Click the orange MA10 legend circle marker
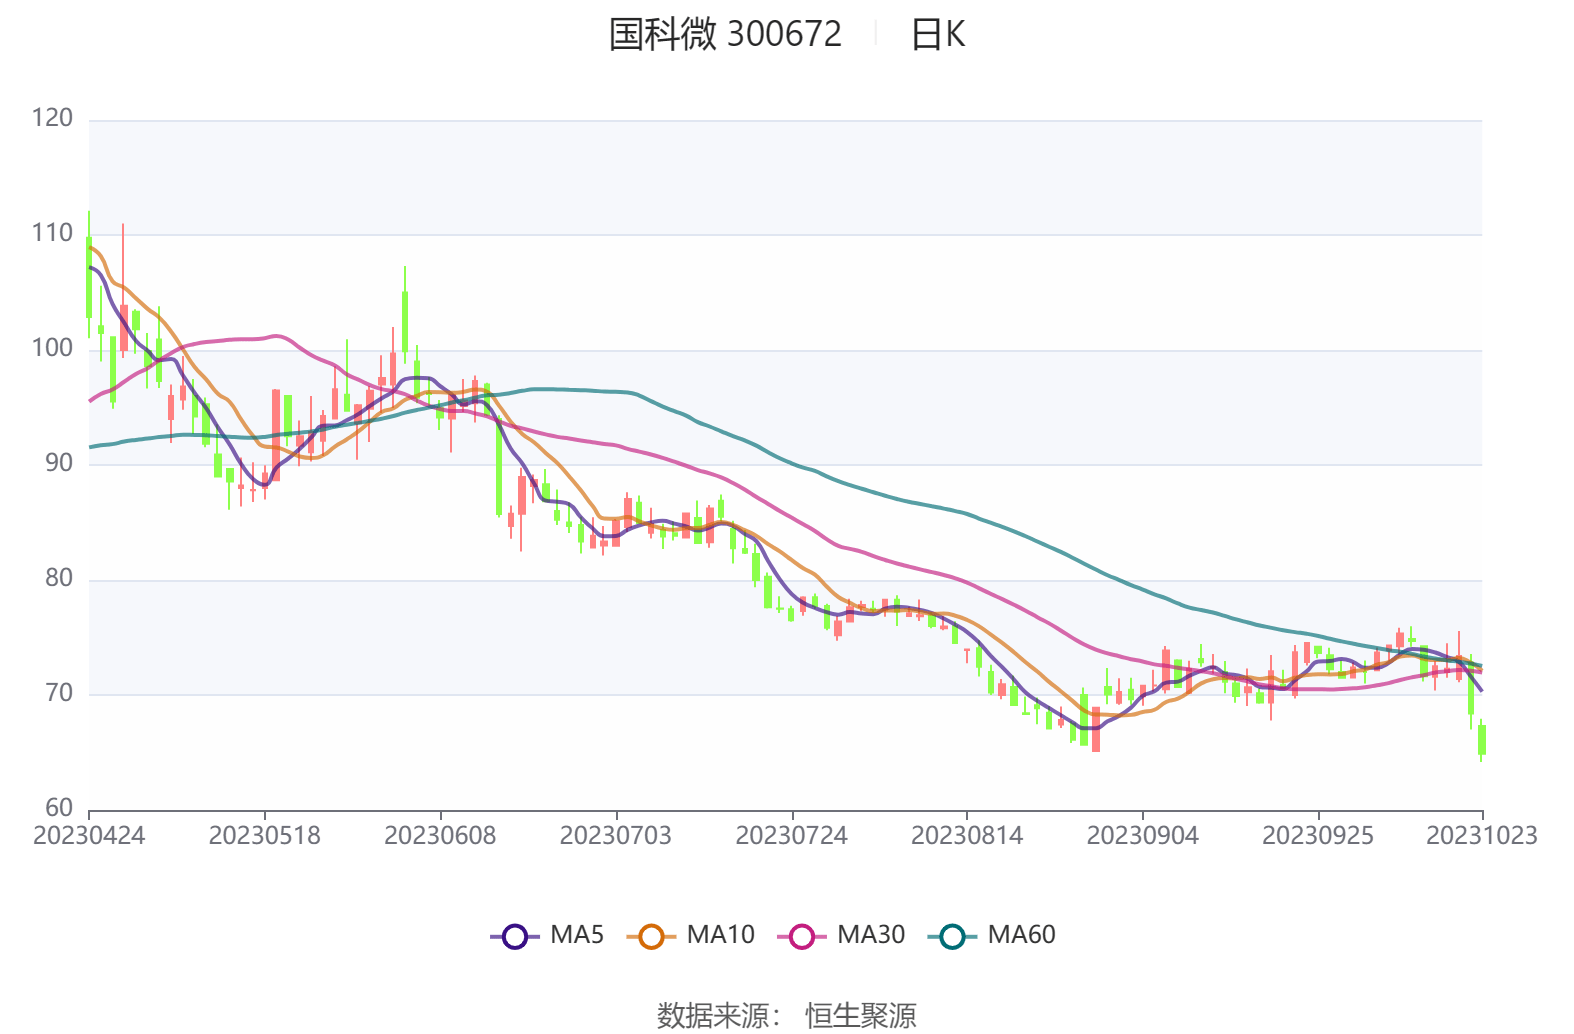 tap(651, 937)
